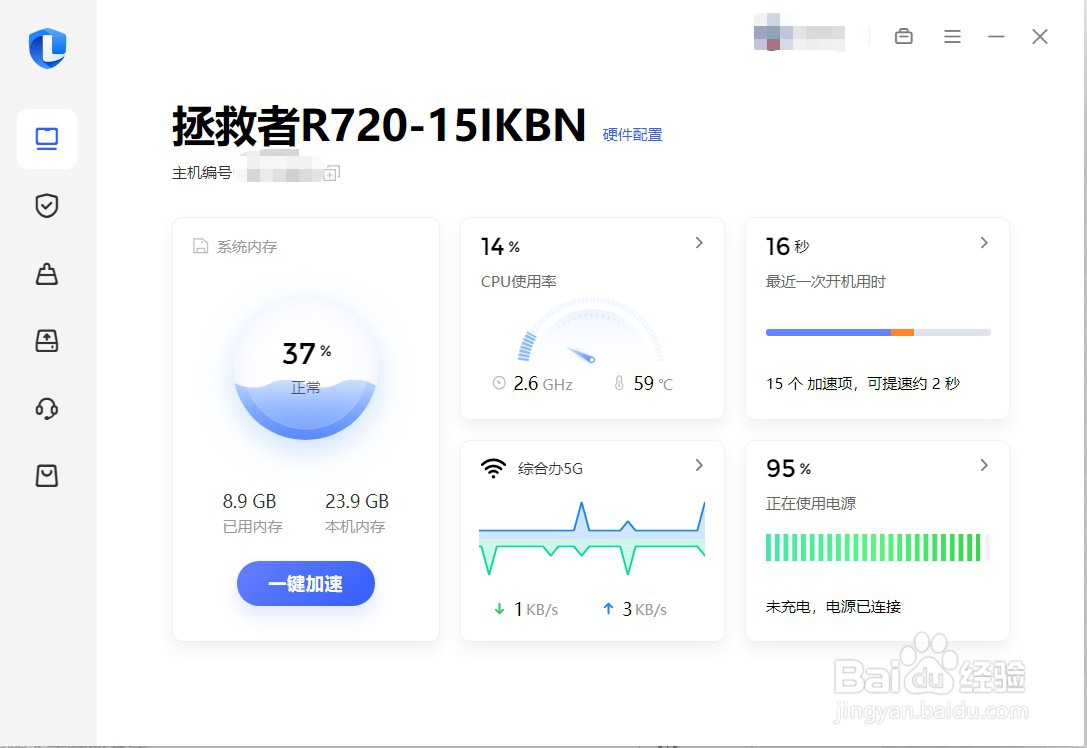Expand the 正在使用电源 power card
This screenshot has width=1087, height=748.
tap(983, 465)
